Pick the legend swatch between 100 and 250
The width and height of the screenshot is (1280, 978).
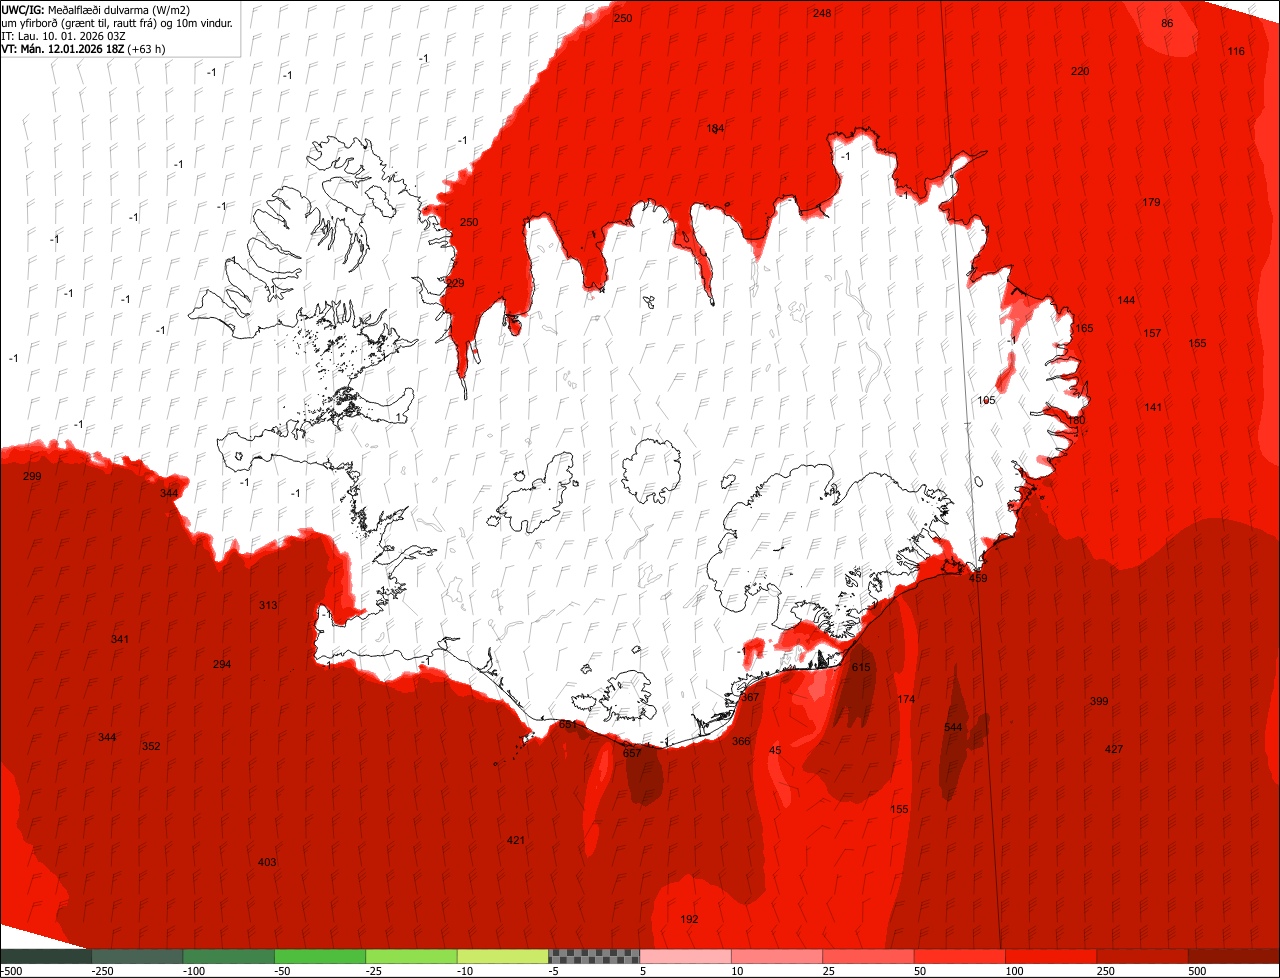(x=1051, y=956)
